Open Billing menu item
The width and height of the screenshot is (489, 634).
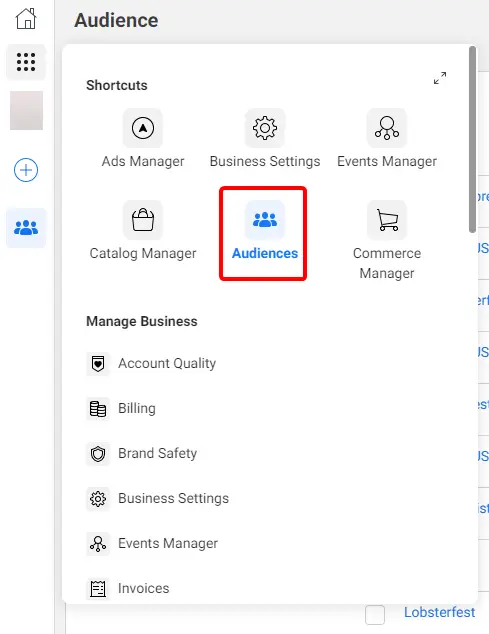(x=137, y=408)
